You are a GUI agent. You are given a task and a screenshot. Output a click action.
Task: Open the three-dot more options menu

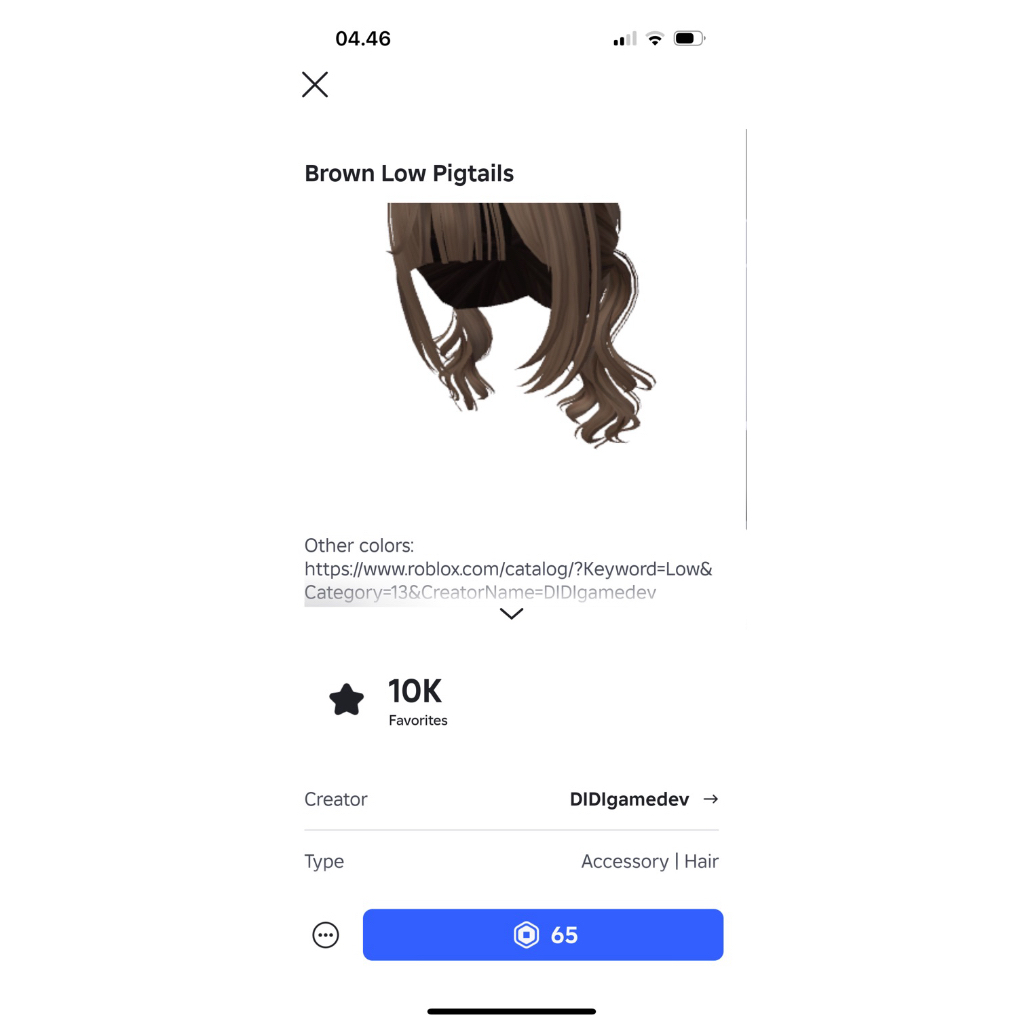point(325,935)
